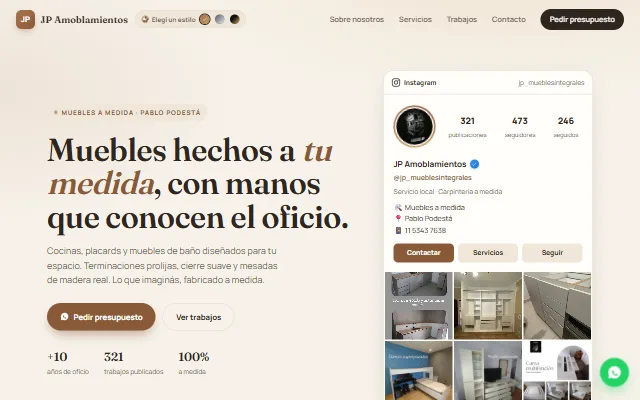Click the +10 años de oficio stat
Screen dimensions: 640x400
click(x=68, y=362)
